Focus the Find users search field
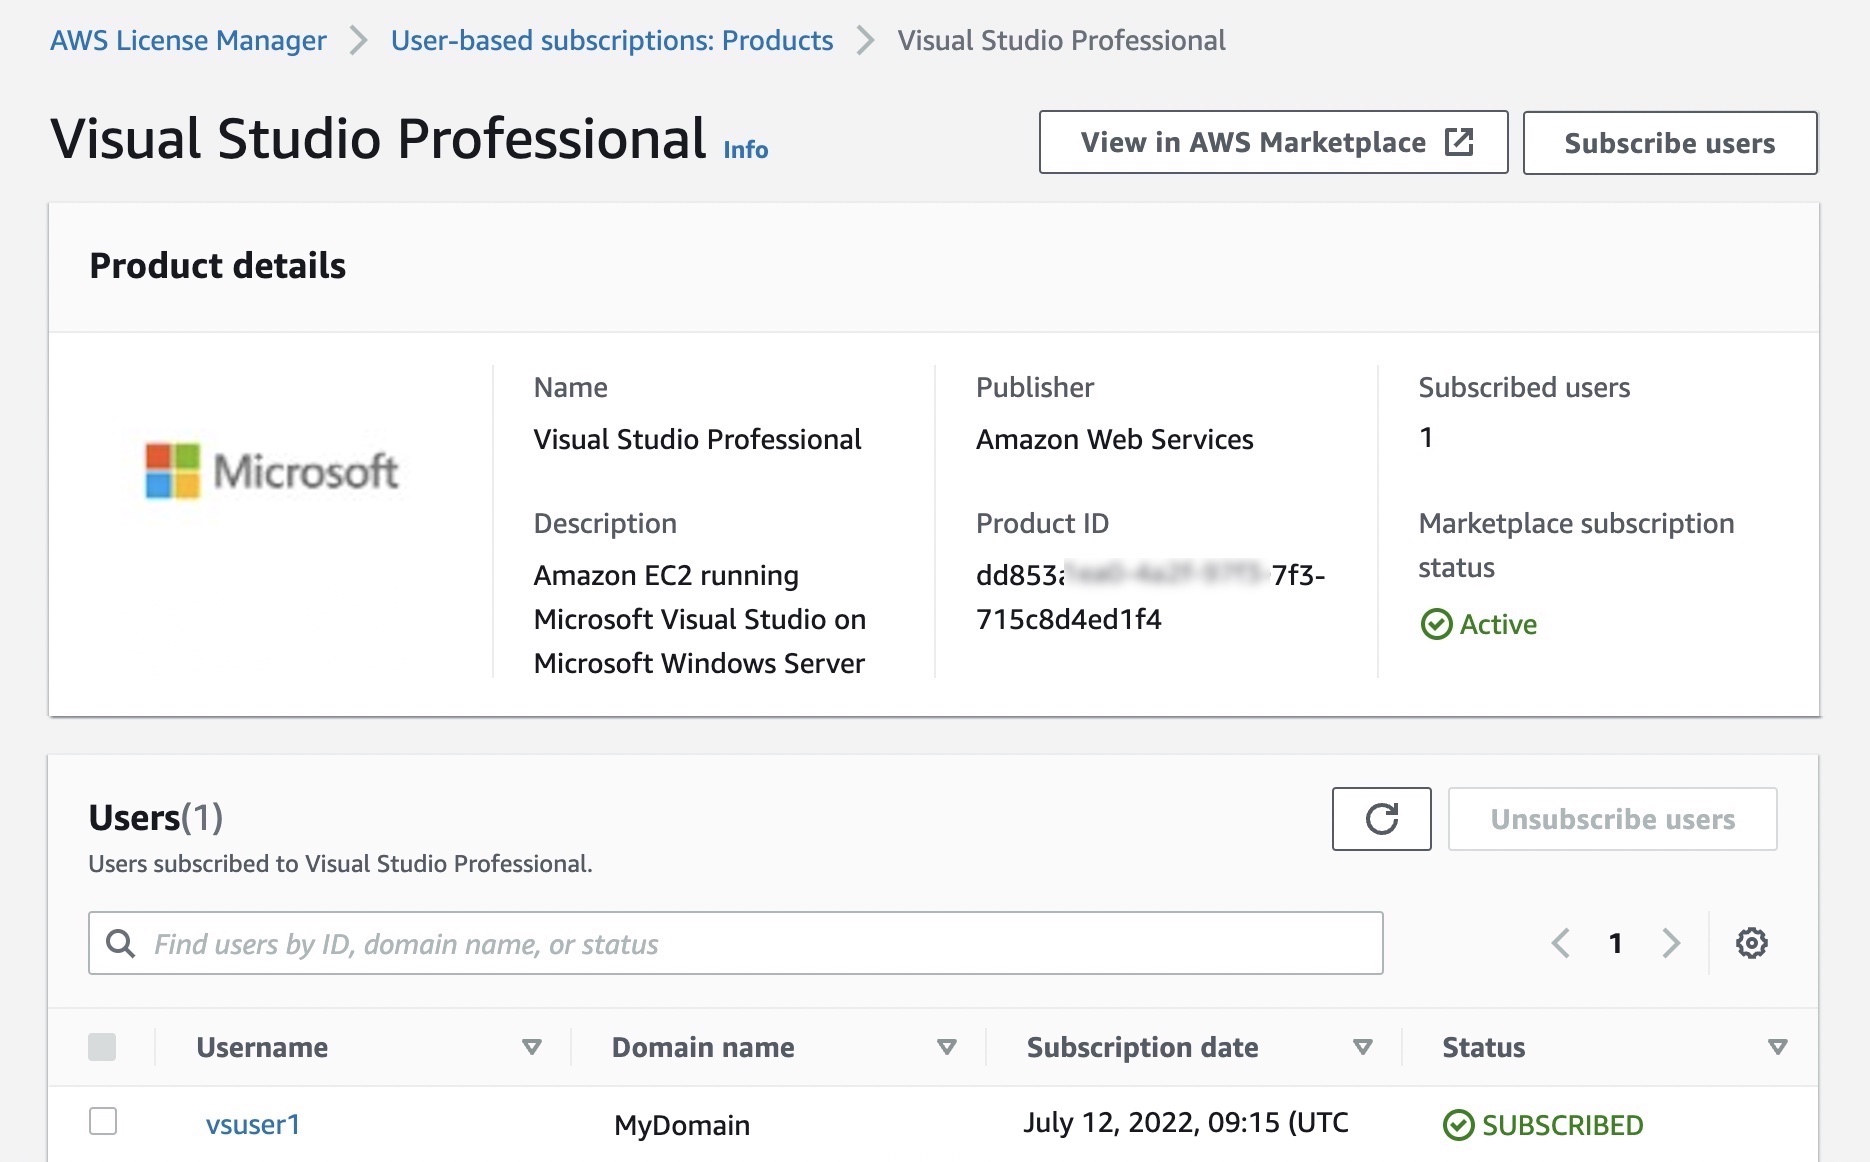 click(x=736, y=943)
